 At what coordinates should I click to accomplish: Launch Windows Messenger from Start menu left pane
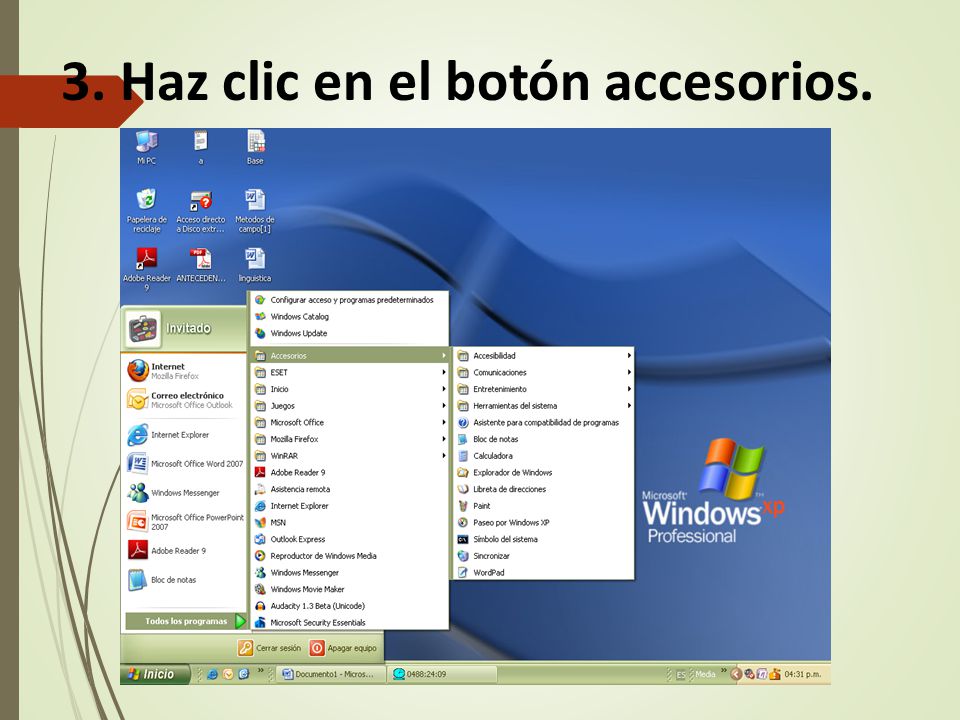click(185, 492)
